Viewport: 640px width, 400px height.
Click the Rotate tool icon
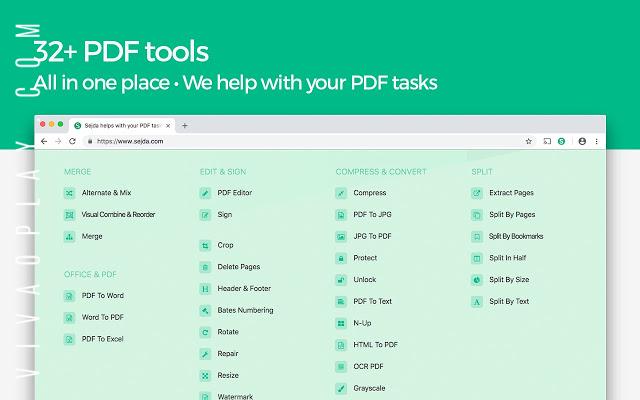[205, 332]
